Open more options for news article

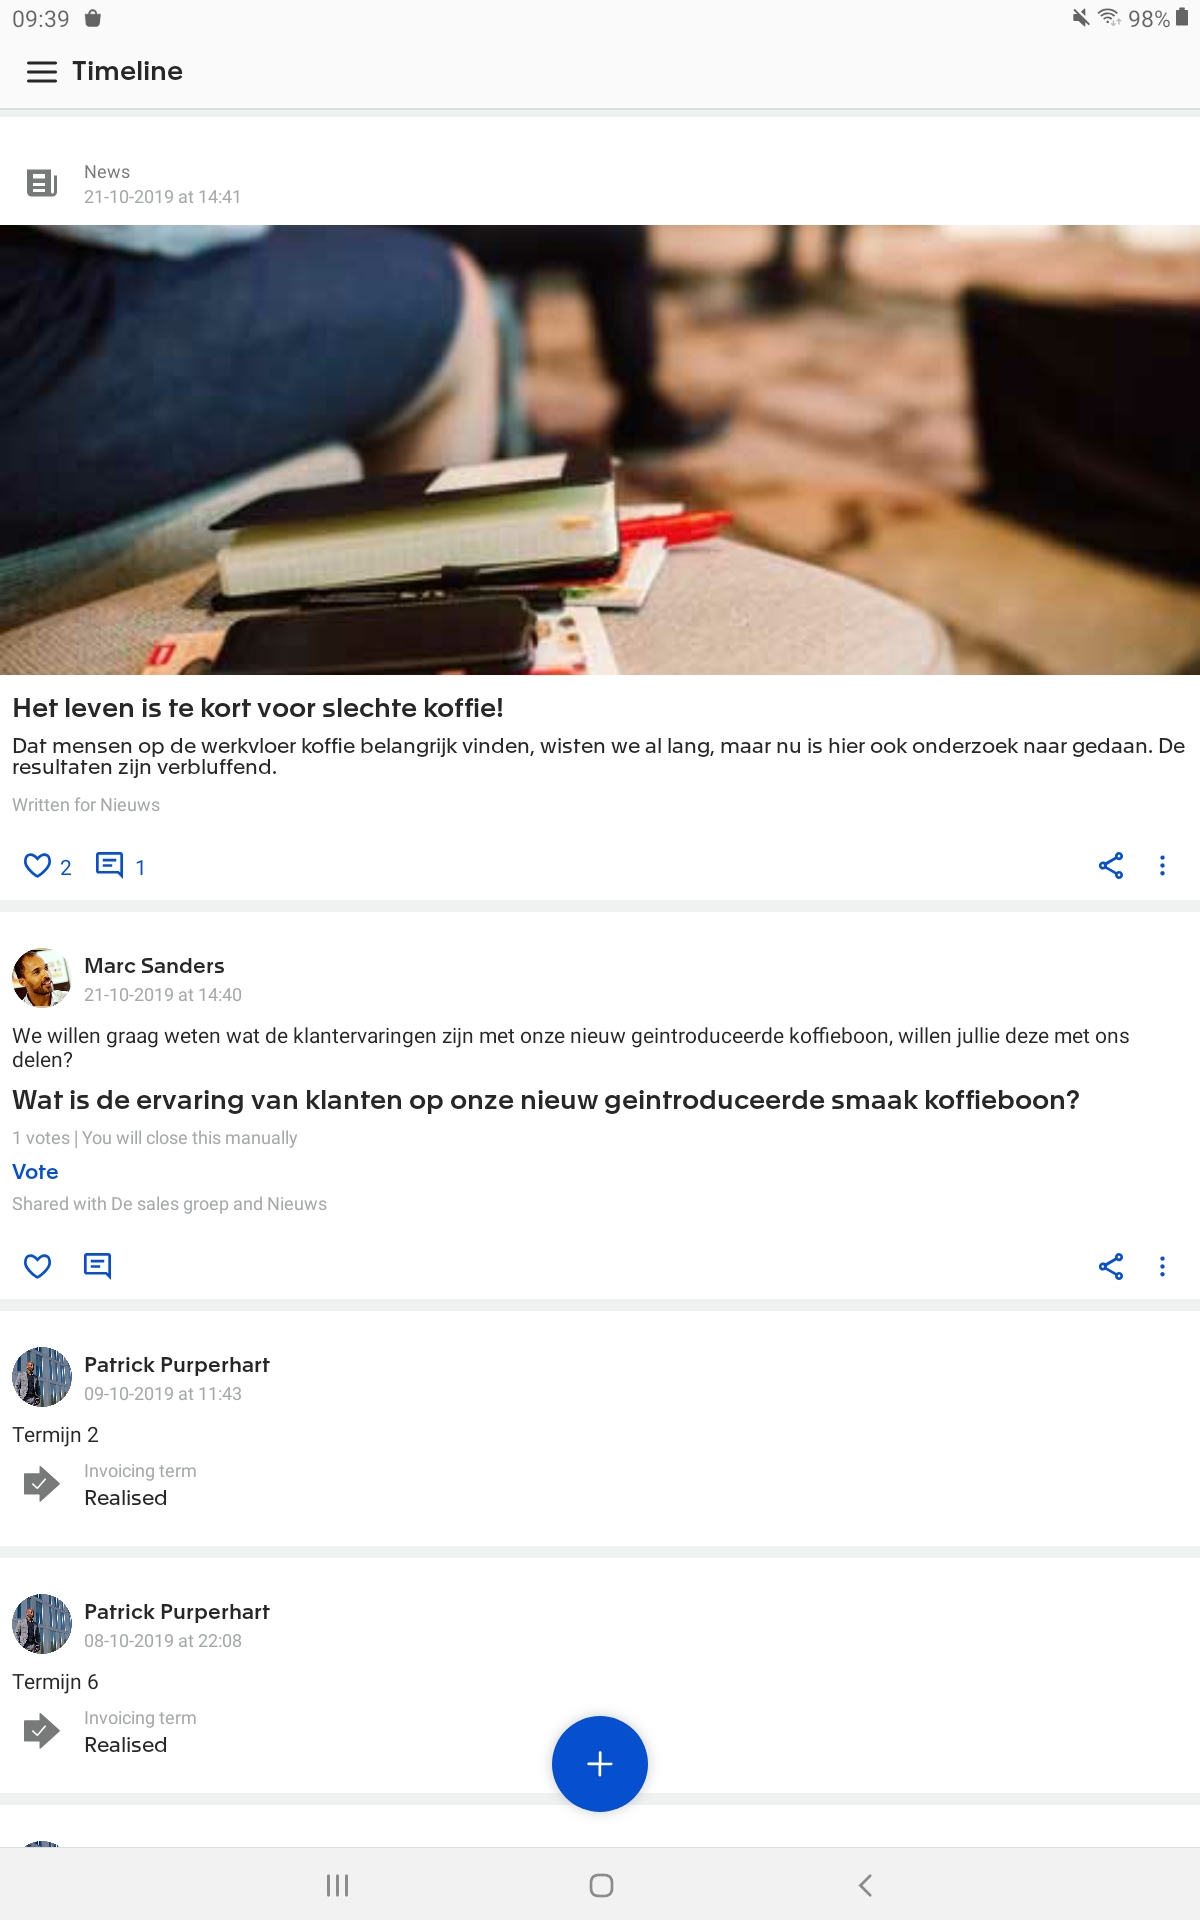(1162, 866)
